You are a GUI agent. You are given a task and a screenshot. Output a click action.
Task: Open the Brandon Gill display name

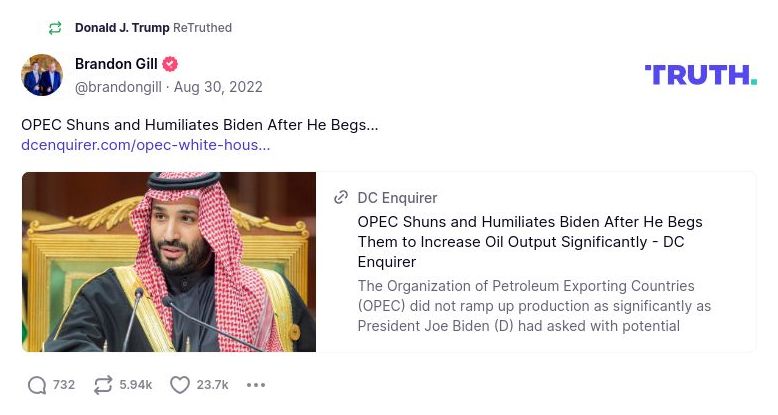click(116, 64)
